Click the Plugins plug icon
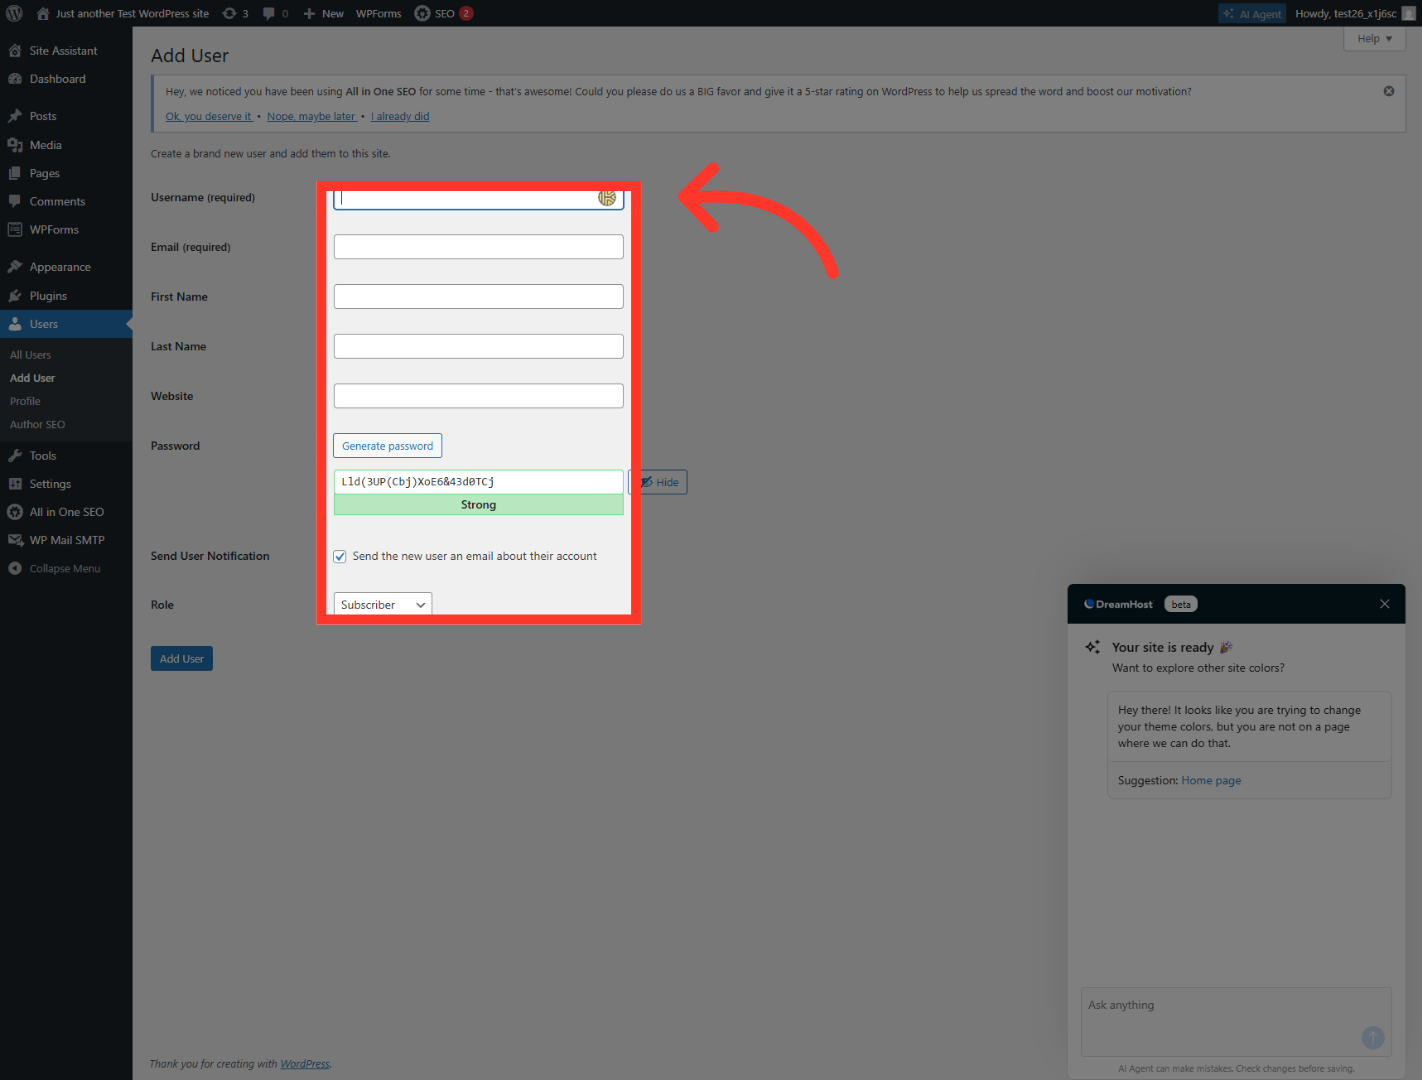Image resolution: width=1422 pixels, height=1080 pixels. click(x=15, y=296)
